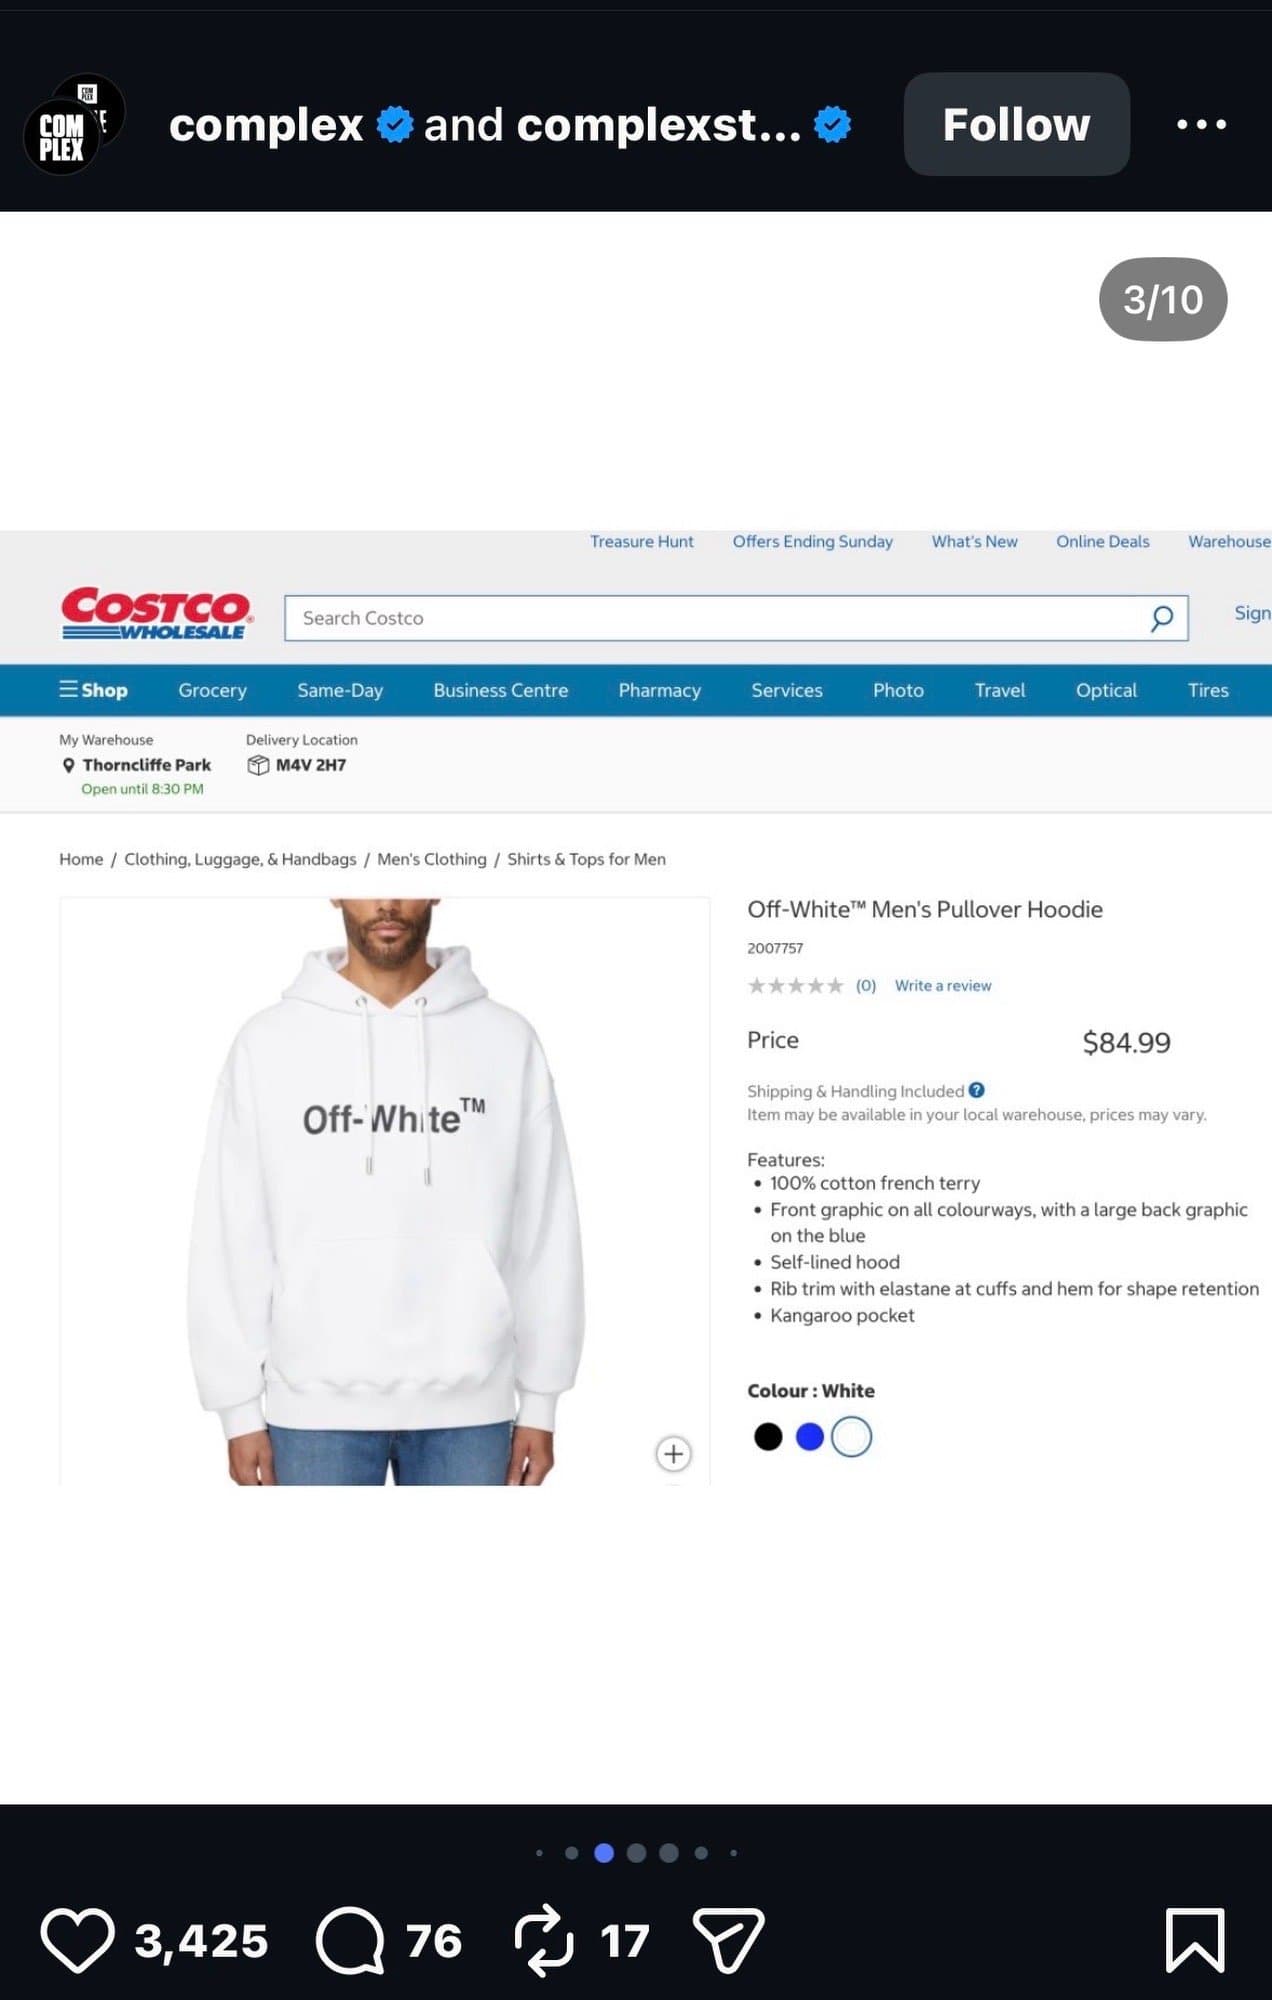Click the Write a review link

point(943,985)
